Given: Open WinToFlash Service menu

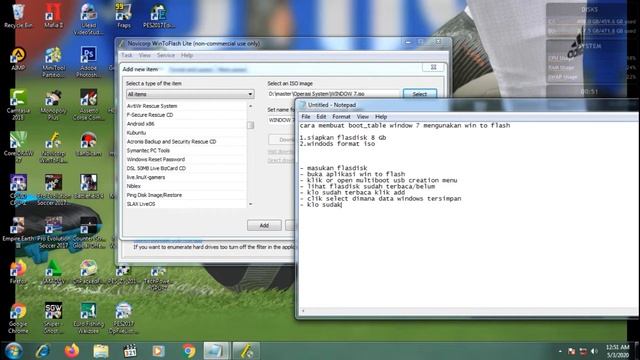Looking at the screenshot, I should 166,55.
